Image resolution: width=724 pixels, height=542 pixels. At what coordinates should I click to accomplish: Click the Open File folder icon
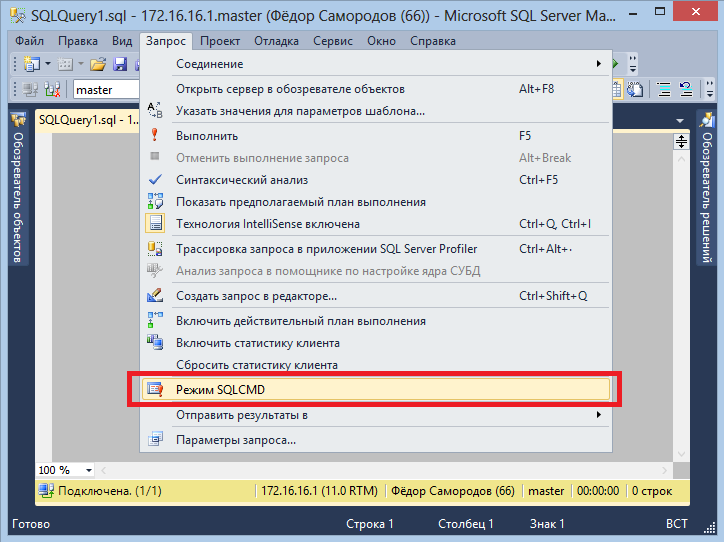(x=98, y=64)
